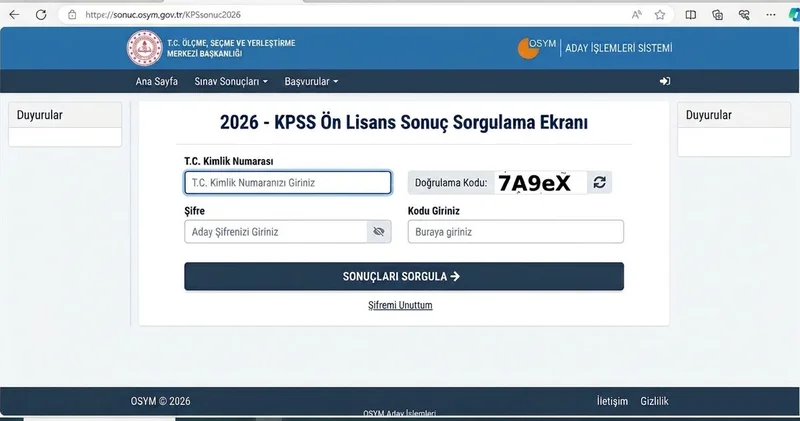The width and height of the screenshot is (800, 421).
Task: Click the KPSS Ön Lisans Sonuç Sorgulama heading
Action: 404,122
